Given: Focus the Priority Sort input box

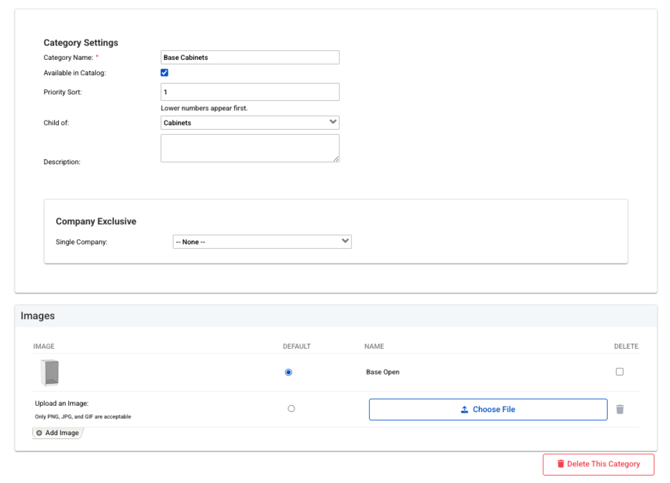Looking at the screenshot, I should tap(250, 92).
